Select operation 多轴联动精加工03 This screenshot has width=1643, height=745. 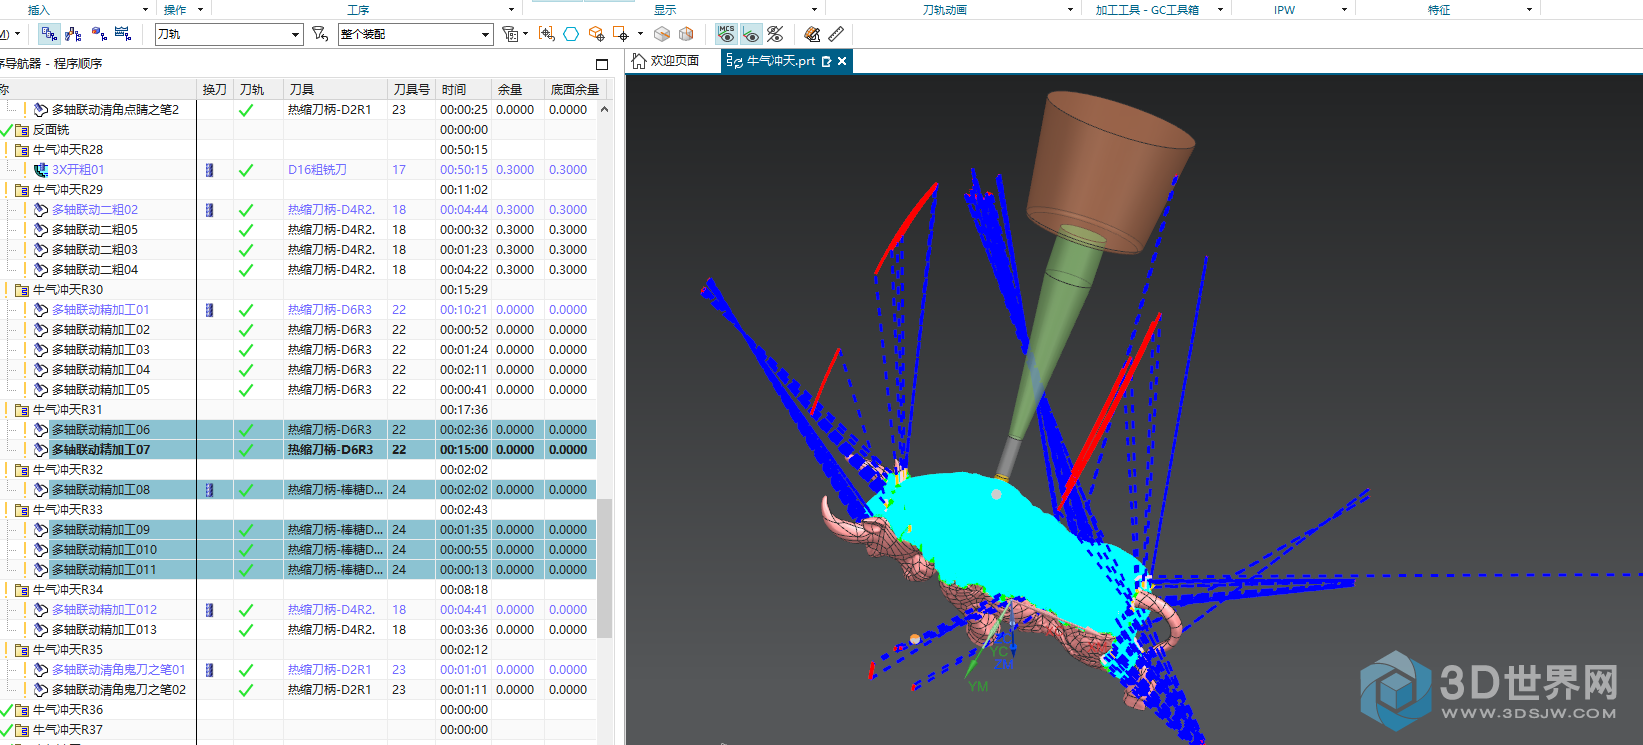coord(101,350)
